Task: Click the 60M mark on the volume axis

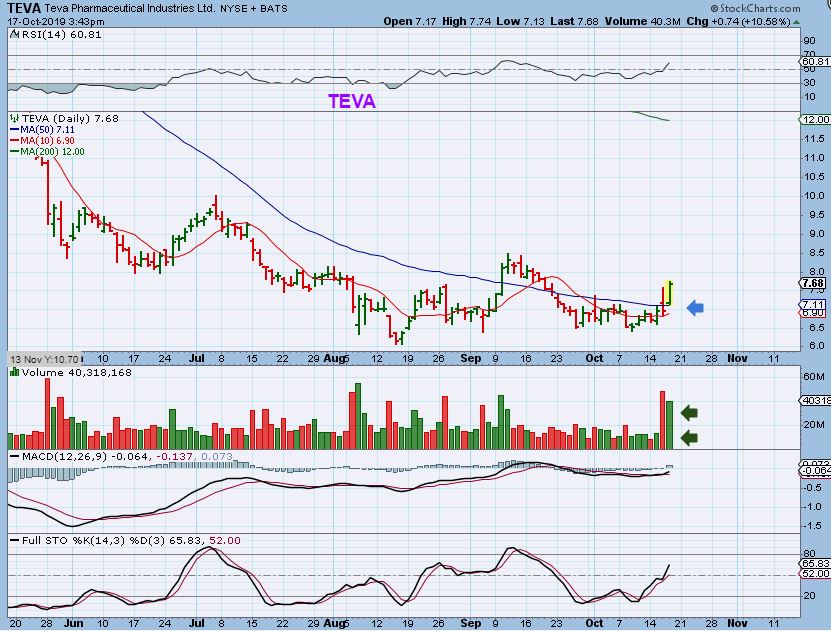Action: click(x=814, y=377)
